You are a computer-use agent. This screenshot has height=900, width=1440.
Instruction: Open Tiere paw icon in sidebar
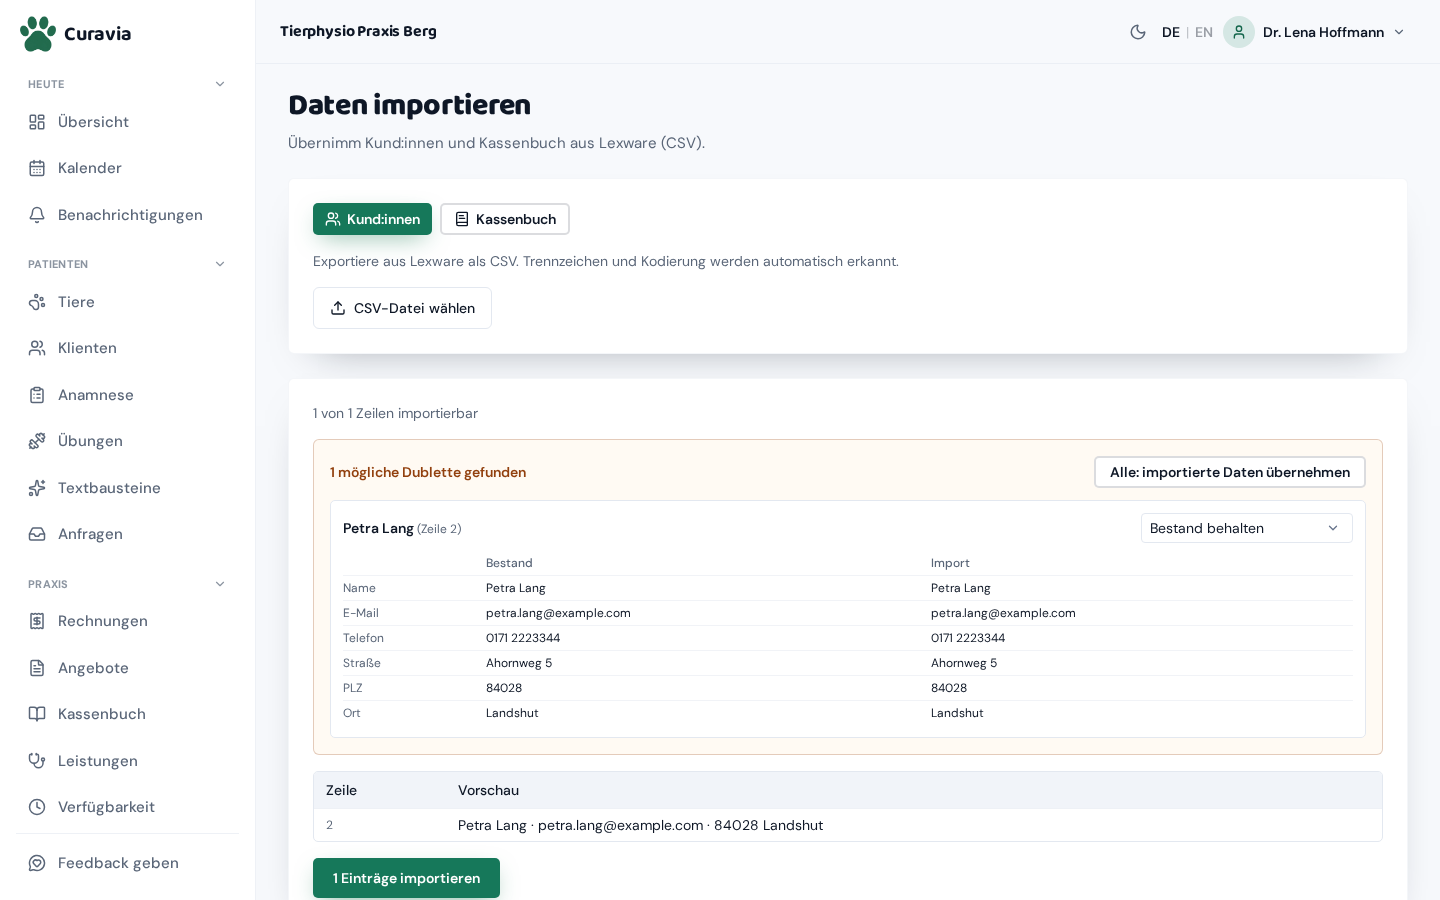tap(37, 302)
